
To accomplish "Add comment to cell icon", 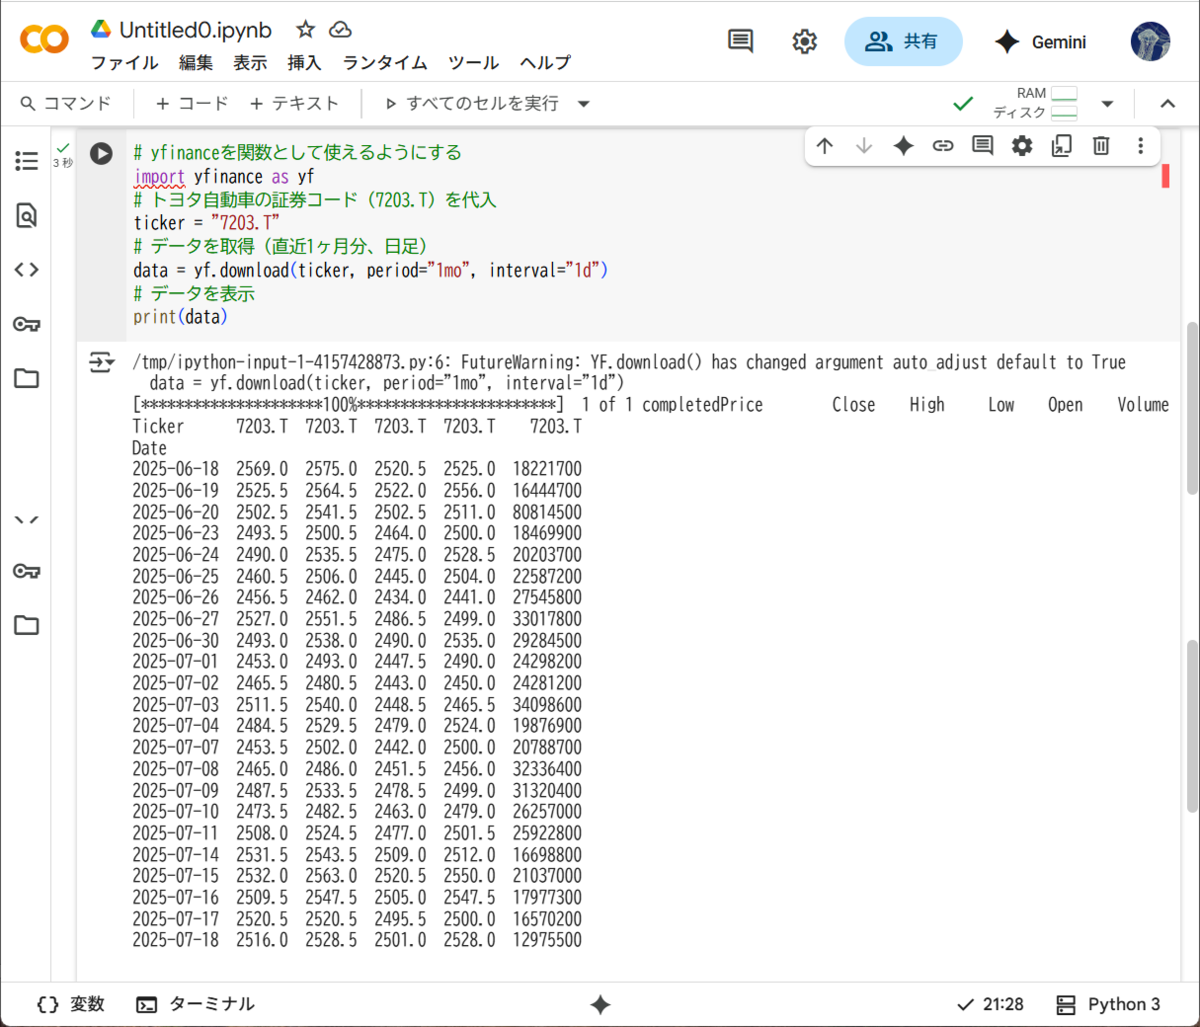I will pos(982,146).
